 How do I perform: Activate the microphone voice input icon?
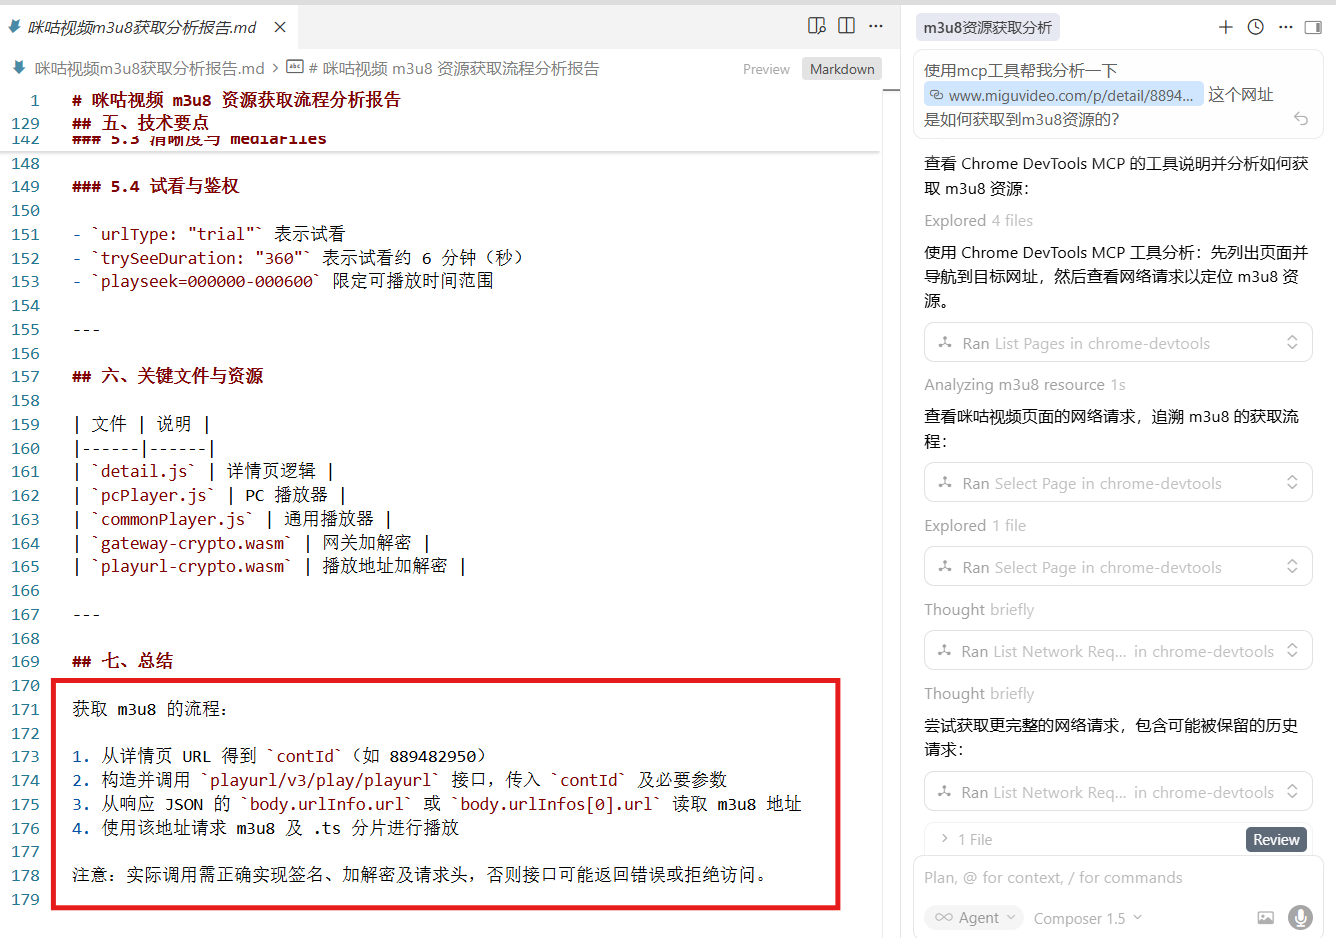pos(1300,917)
